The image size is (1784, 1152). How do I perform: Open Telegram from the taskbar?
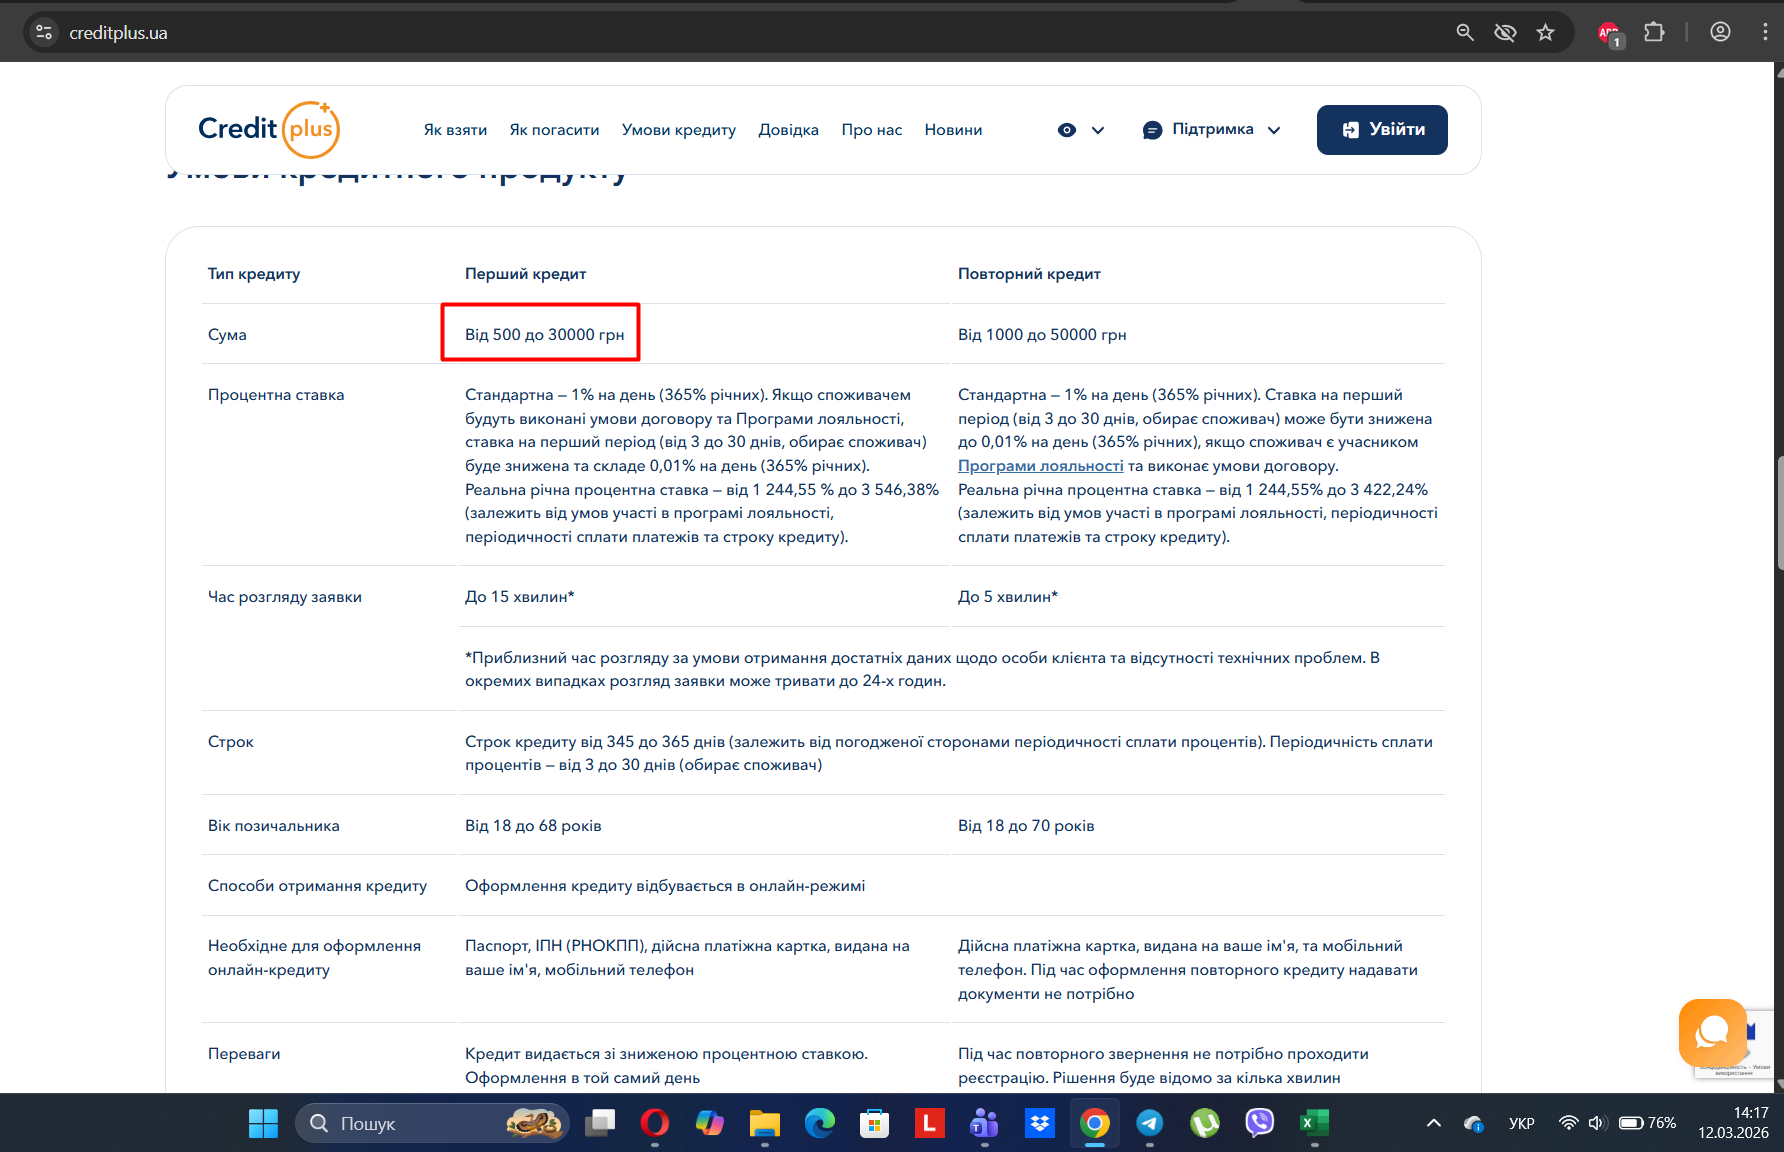coord(1150,1123)
